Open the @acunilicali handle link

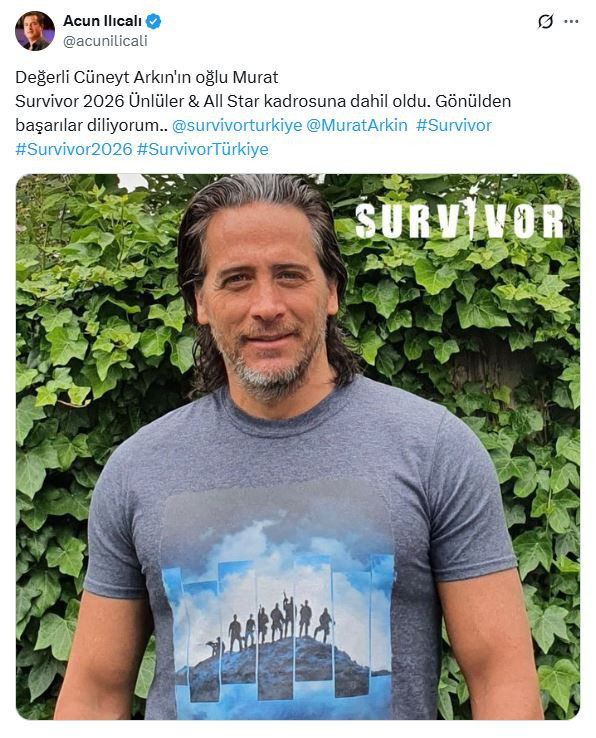point(105,41)
